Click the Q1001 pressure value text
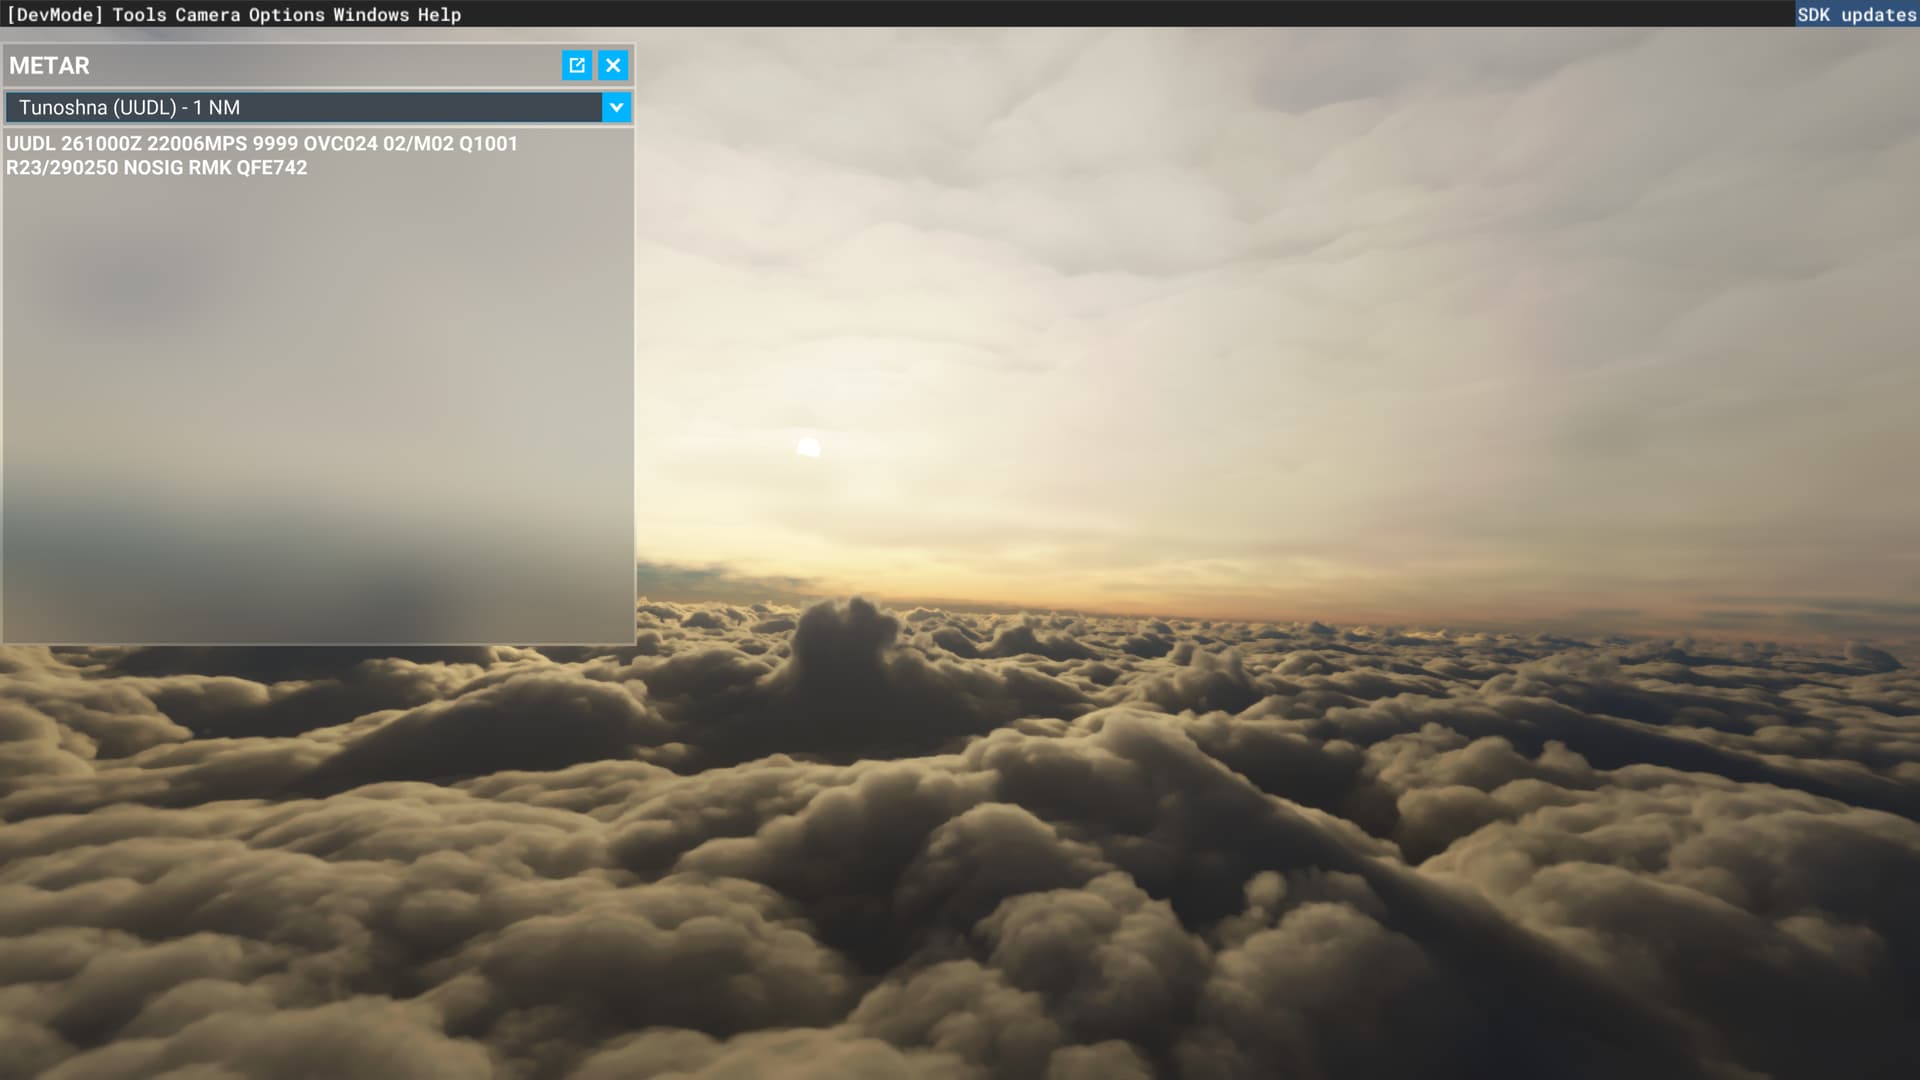Viewport: 1920px width, 1080px height. click(x=488, y=143)
